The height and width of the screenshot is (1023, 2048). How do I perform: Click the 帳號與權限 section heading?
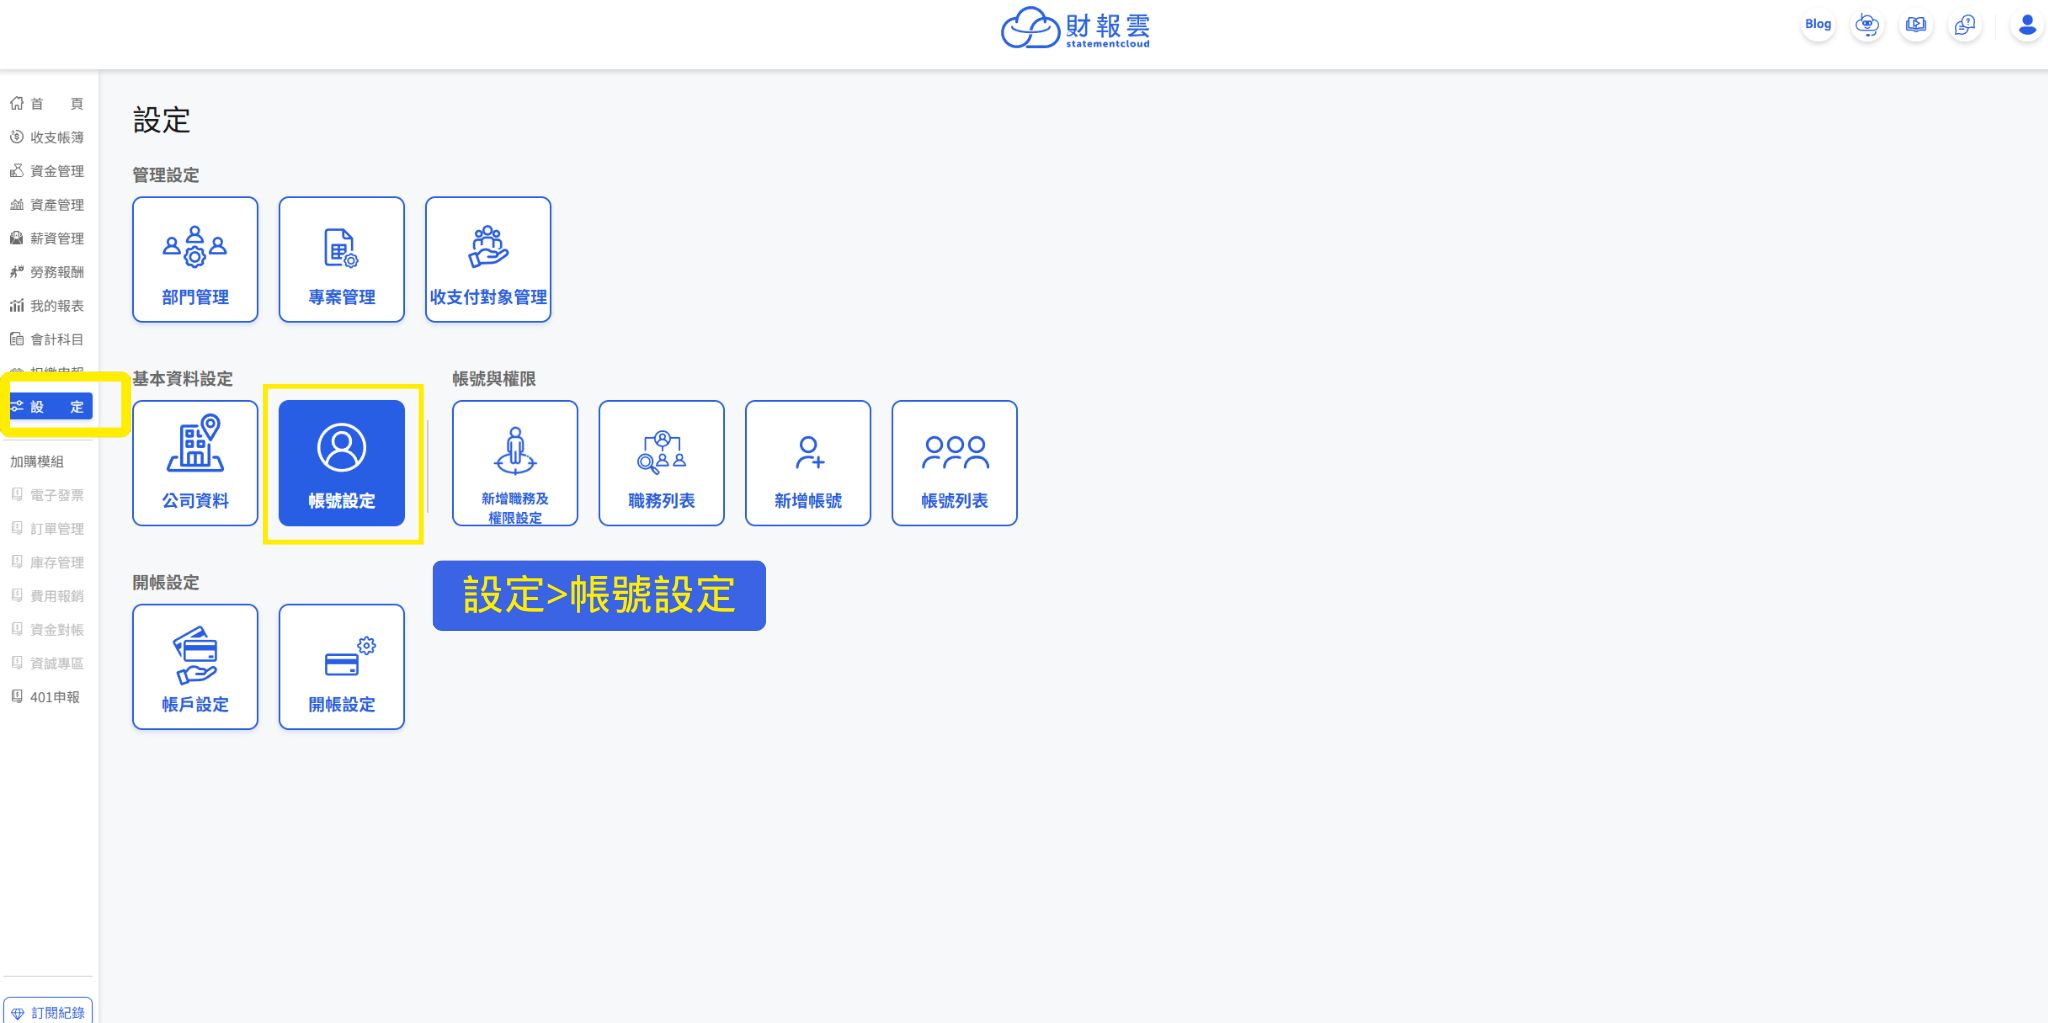click(494, 379)
